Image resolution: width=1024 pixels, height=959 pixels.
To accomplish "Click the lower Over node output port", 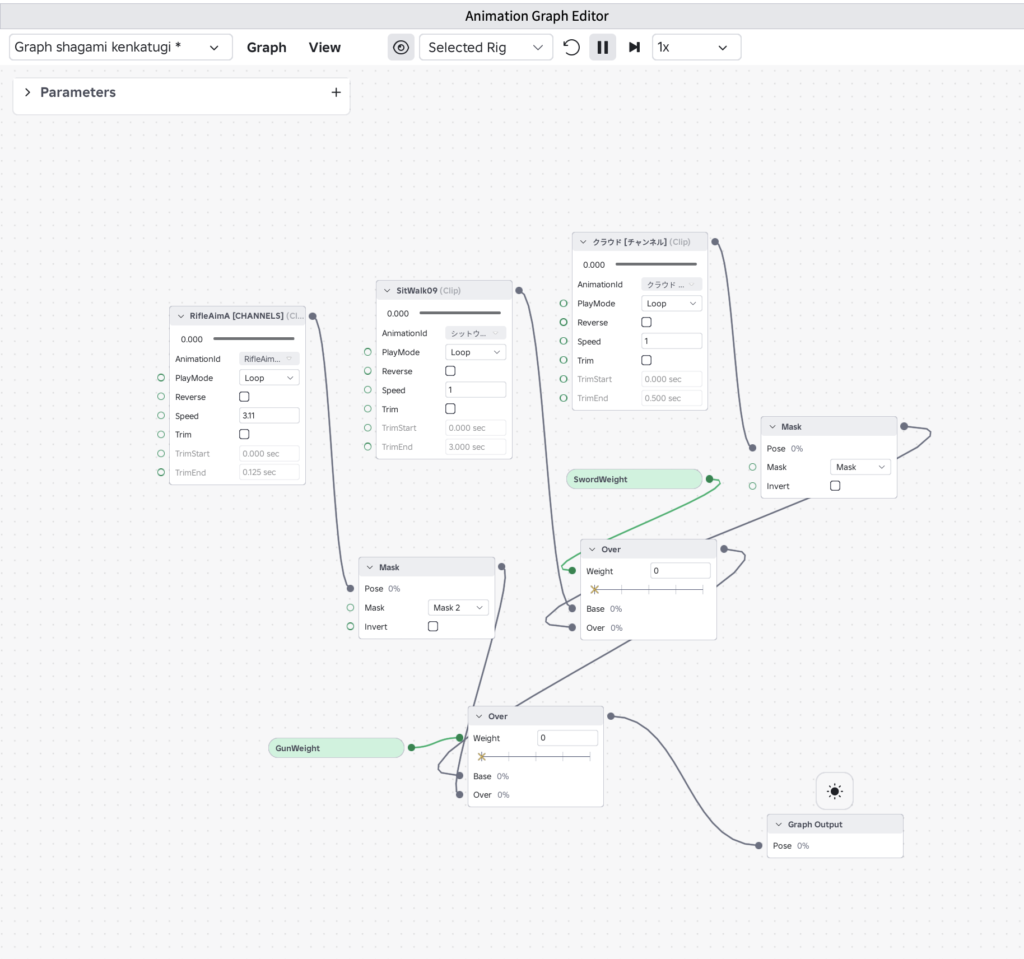I will click(x=611, y=717).
